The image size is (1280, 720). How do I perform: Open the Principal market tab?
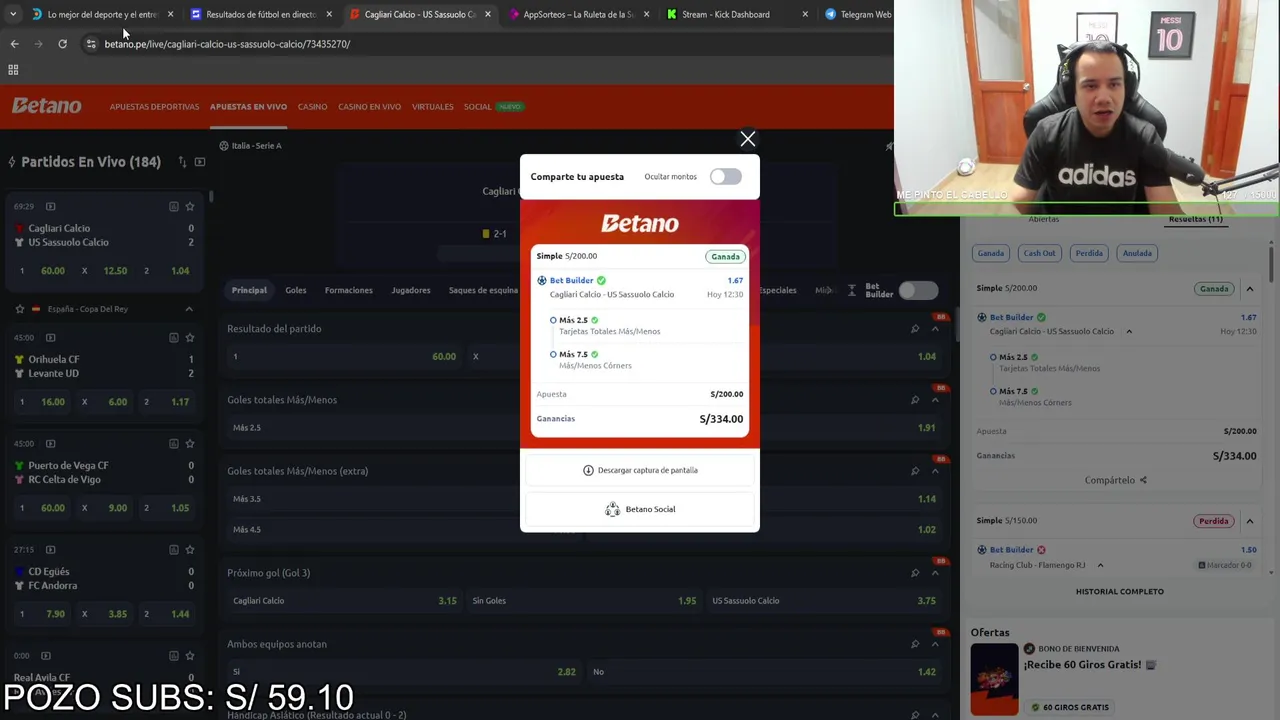[x=249, y=290]
